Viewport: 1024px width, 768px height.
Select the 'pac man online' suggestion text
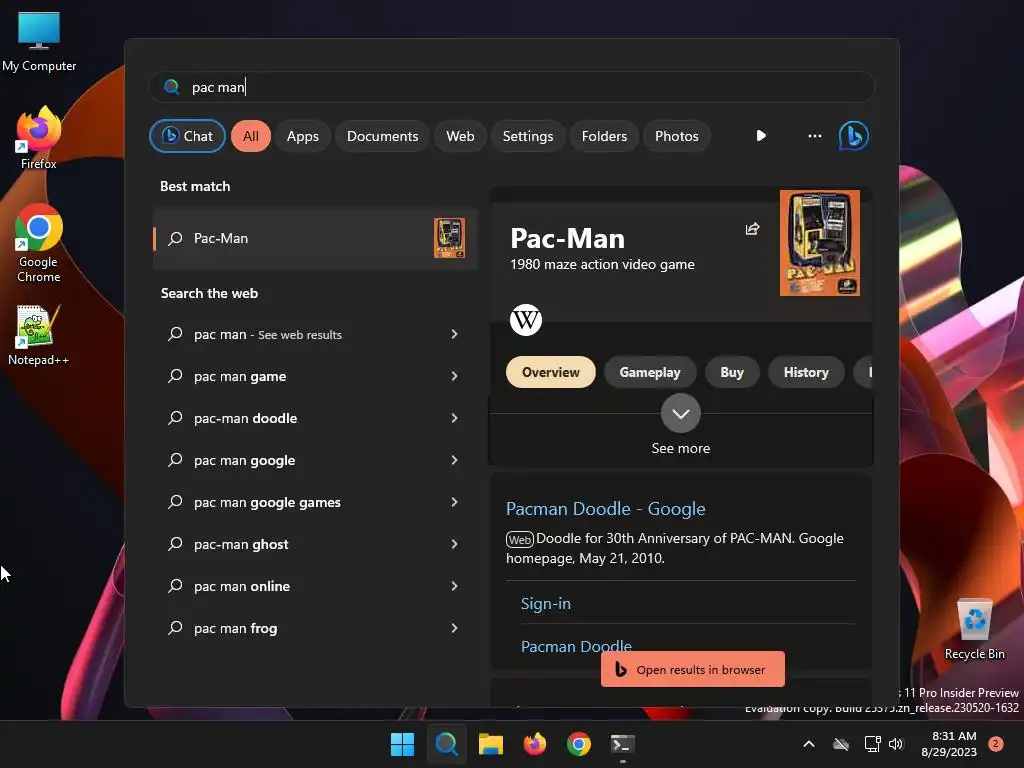[x=242, y=586]
